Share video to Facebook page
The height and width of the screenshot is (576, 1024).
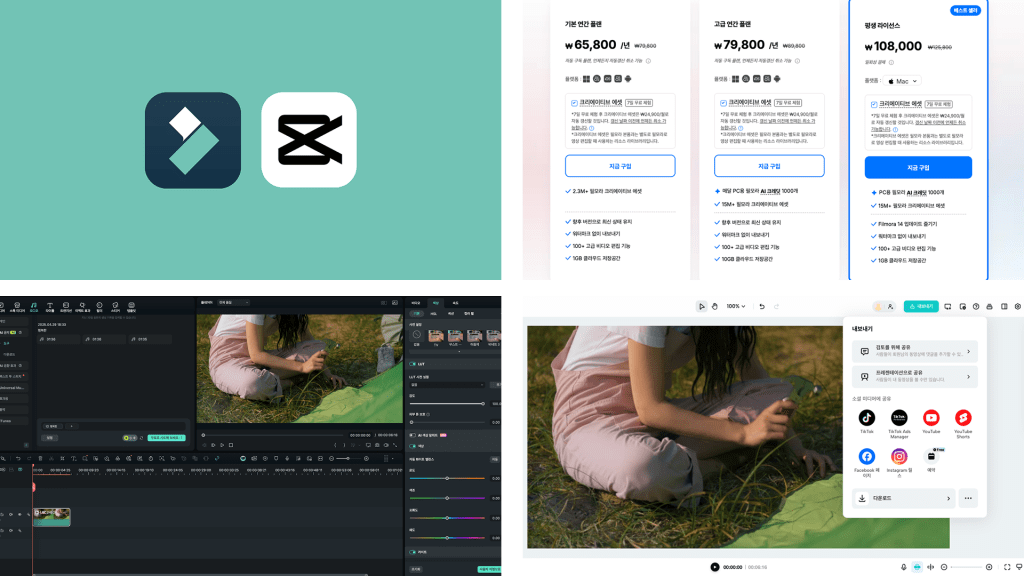[x=867, y=456]
